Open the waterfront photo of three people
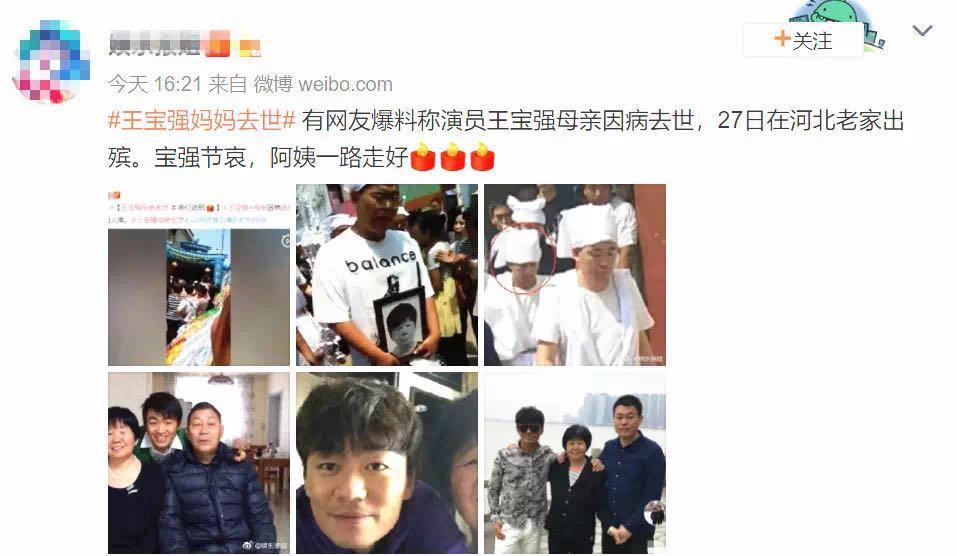Screen dimensions: 957x556 (x=575, y=463)
